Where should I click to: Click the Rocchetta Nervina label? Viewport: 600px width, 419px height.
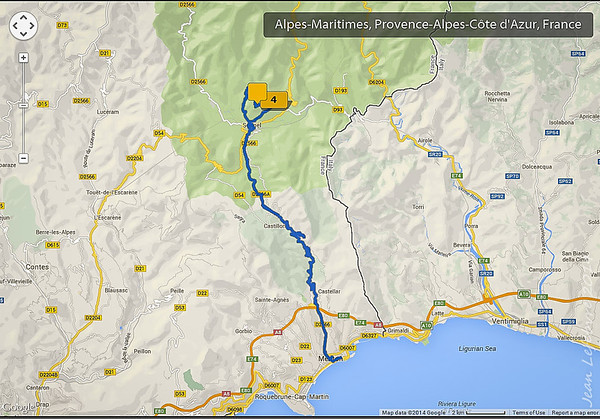[x=497, y=96]
